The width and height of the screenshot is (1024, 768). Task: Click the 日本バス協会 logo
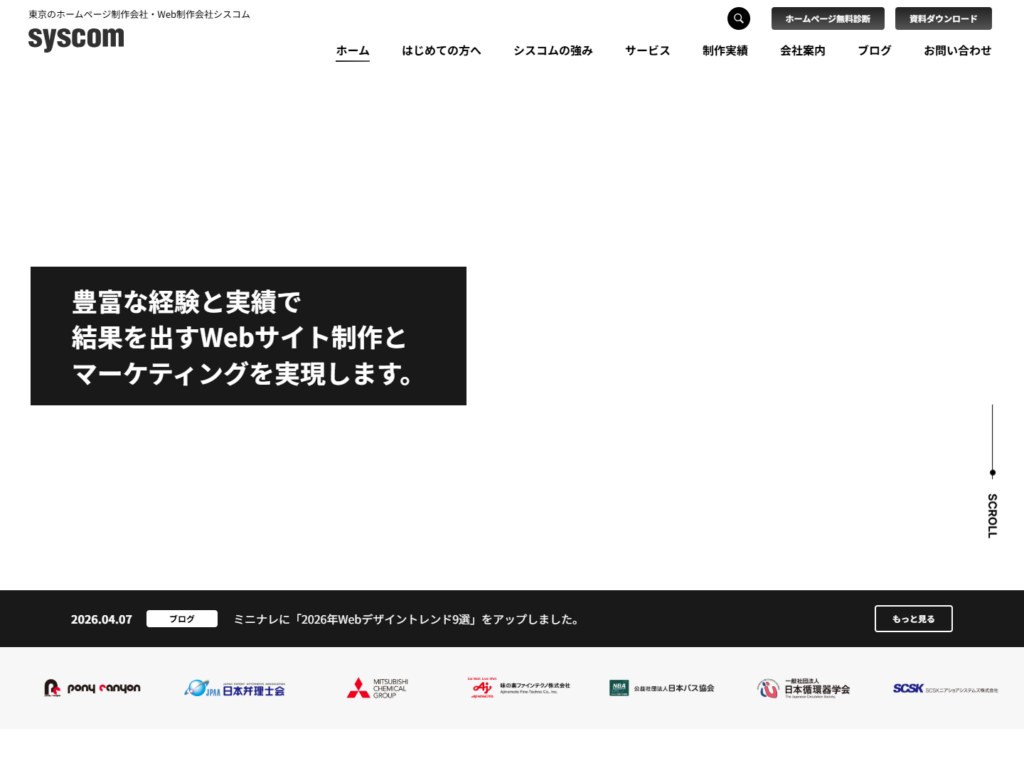[662, 688]
